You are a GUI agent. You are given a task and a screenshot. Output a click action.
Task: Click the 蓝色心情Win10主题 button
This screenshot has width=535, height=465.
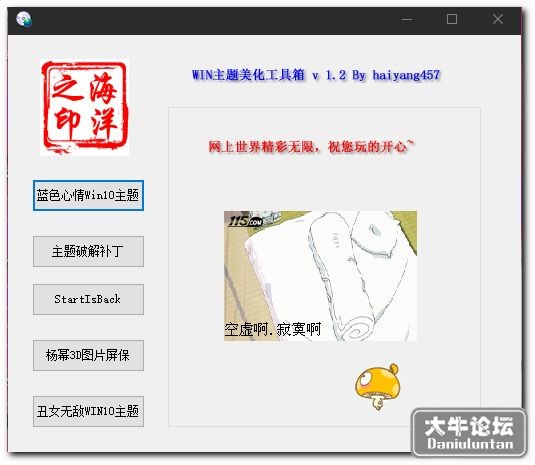88,195
